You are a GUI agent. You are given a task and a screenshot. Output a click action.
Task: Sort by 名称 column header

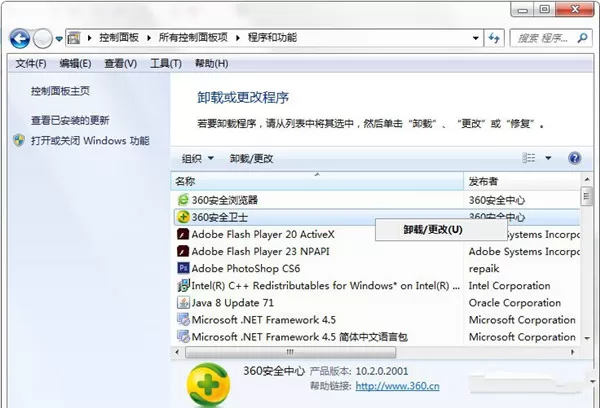[x=317, y=181]
